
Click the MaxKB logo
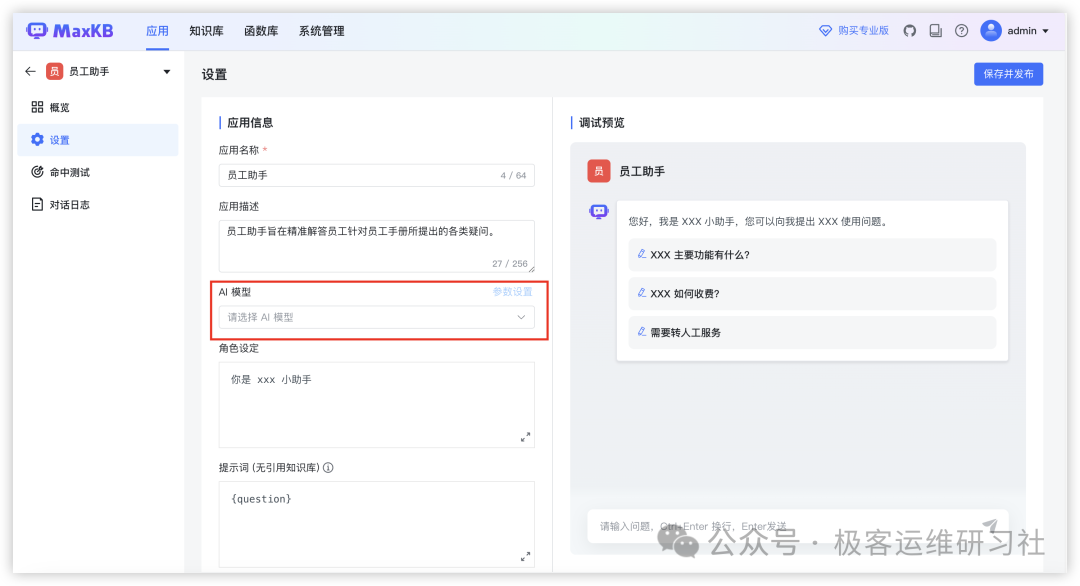[70, 31]
